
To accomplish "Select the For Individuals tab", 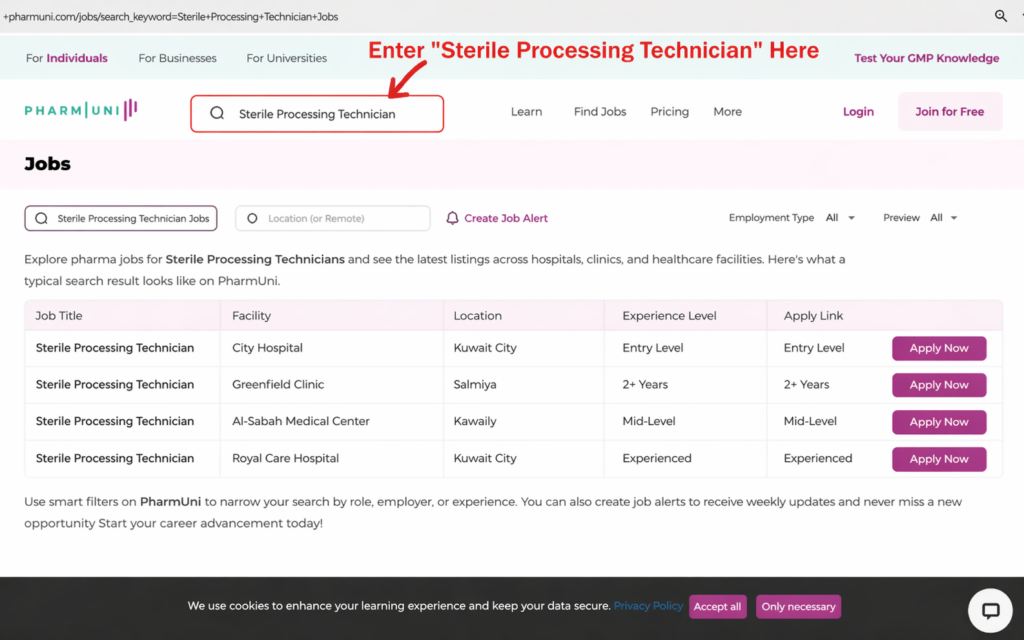I will [67, 58].
